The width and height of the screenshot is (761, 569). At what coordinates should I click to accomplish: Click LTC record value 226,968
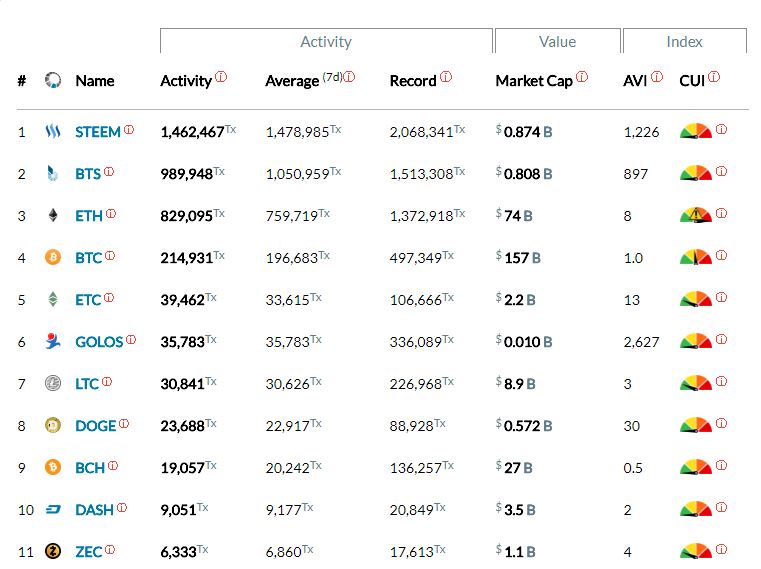(x=415, y=384)
